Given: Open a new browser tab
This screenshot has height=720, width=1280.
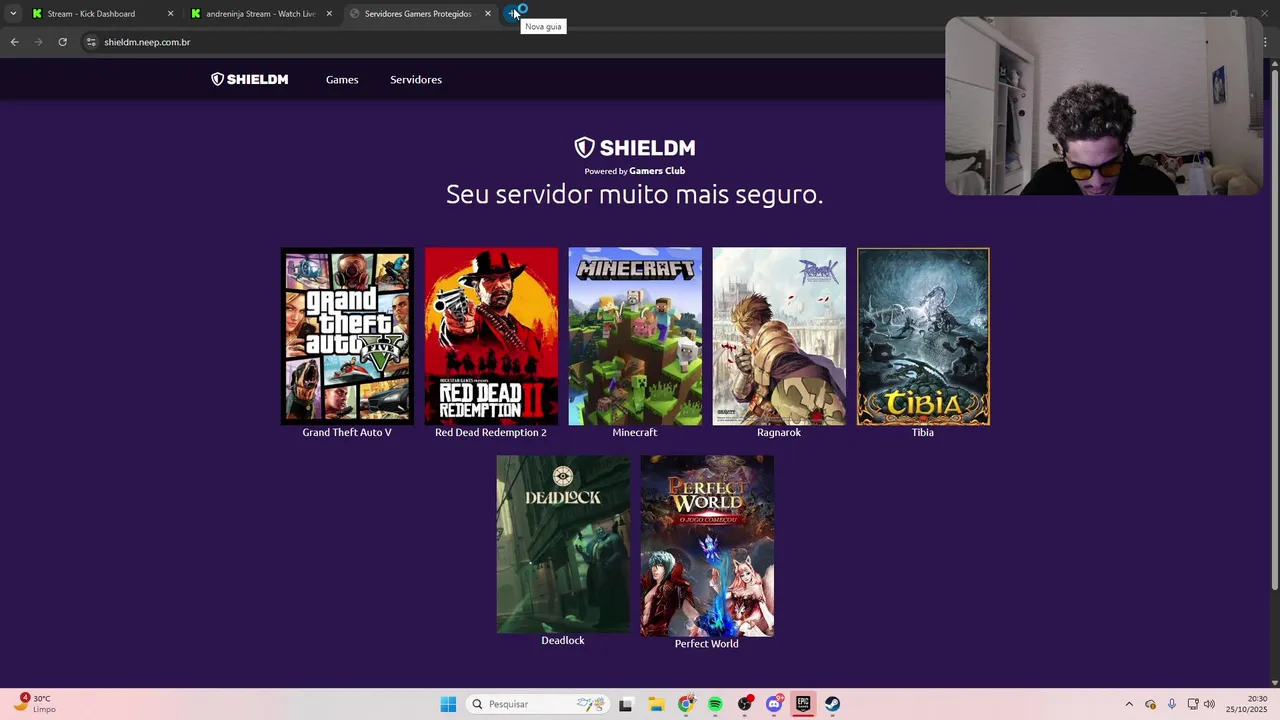Looking at the screenshot, I should tap(513, 14).
